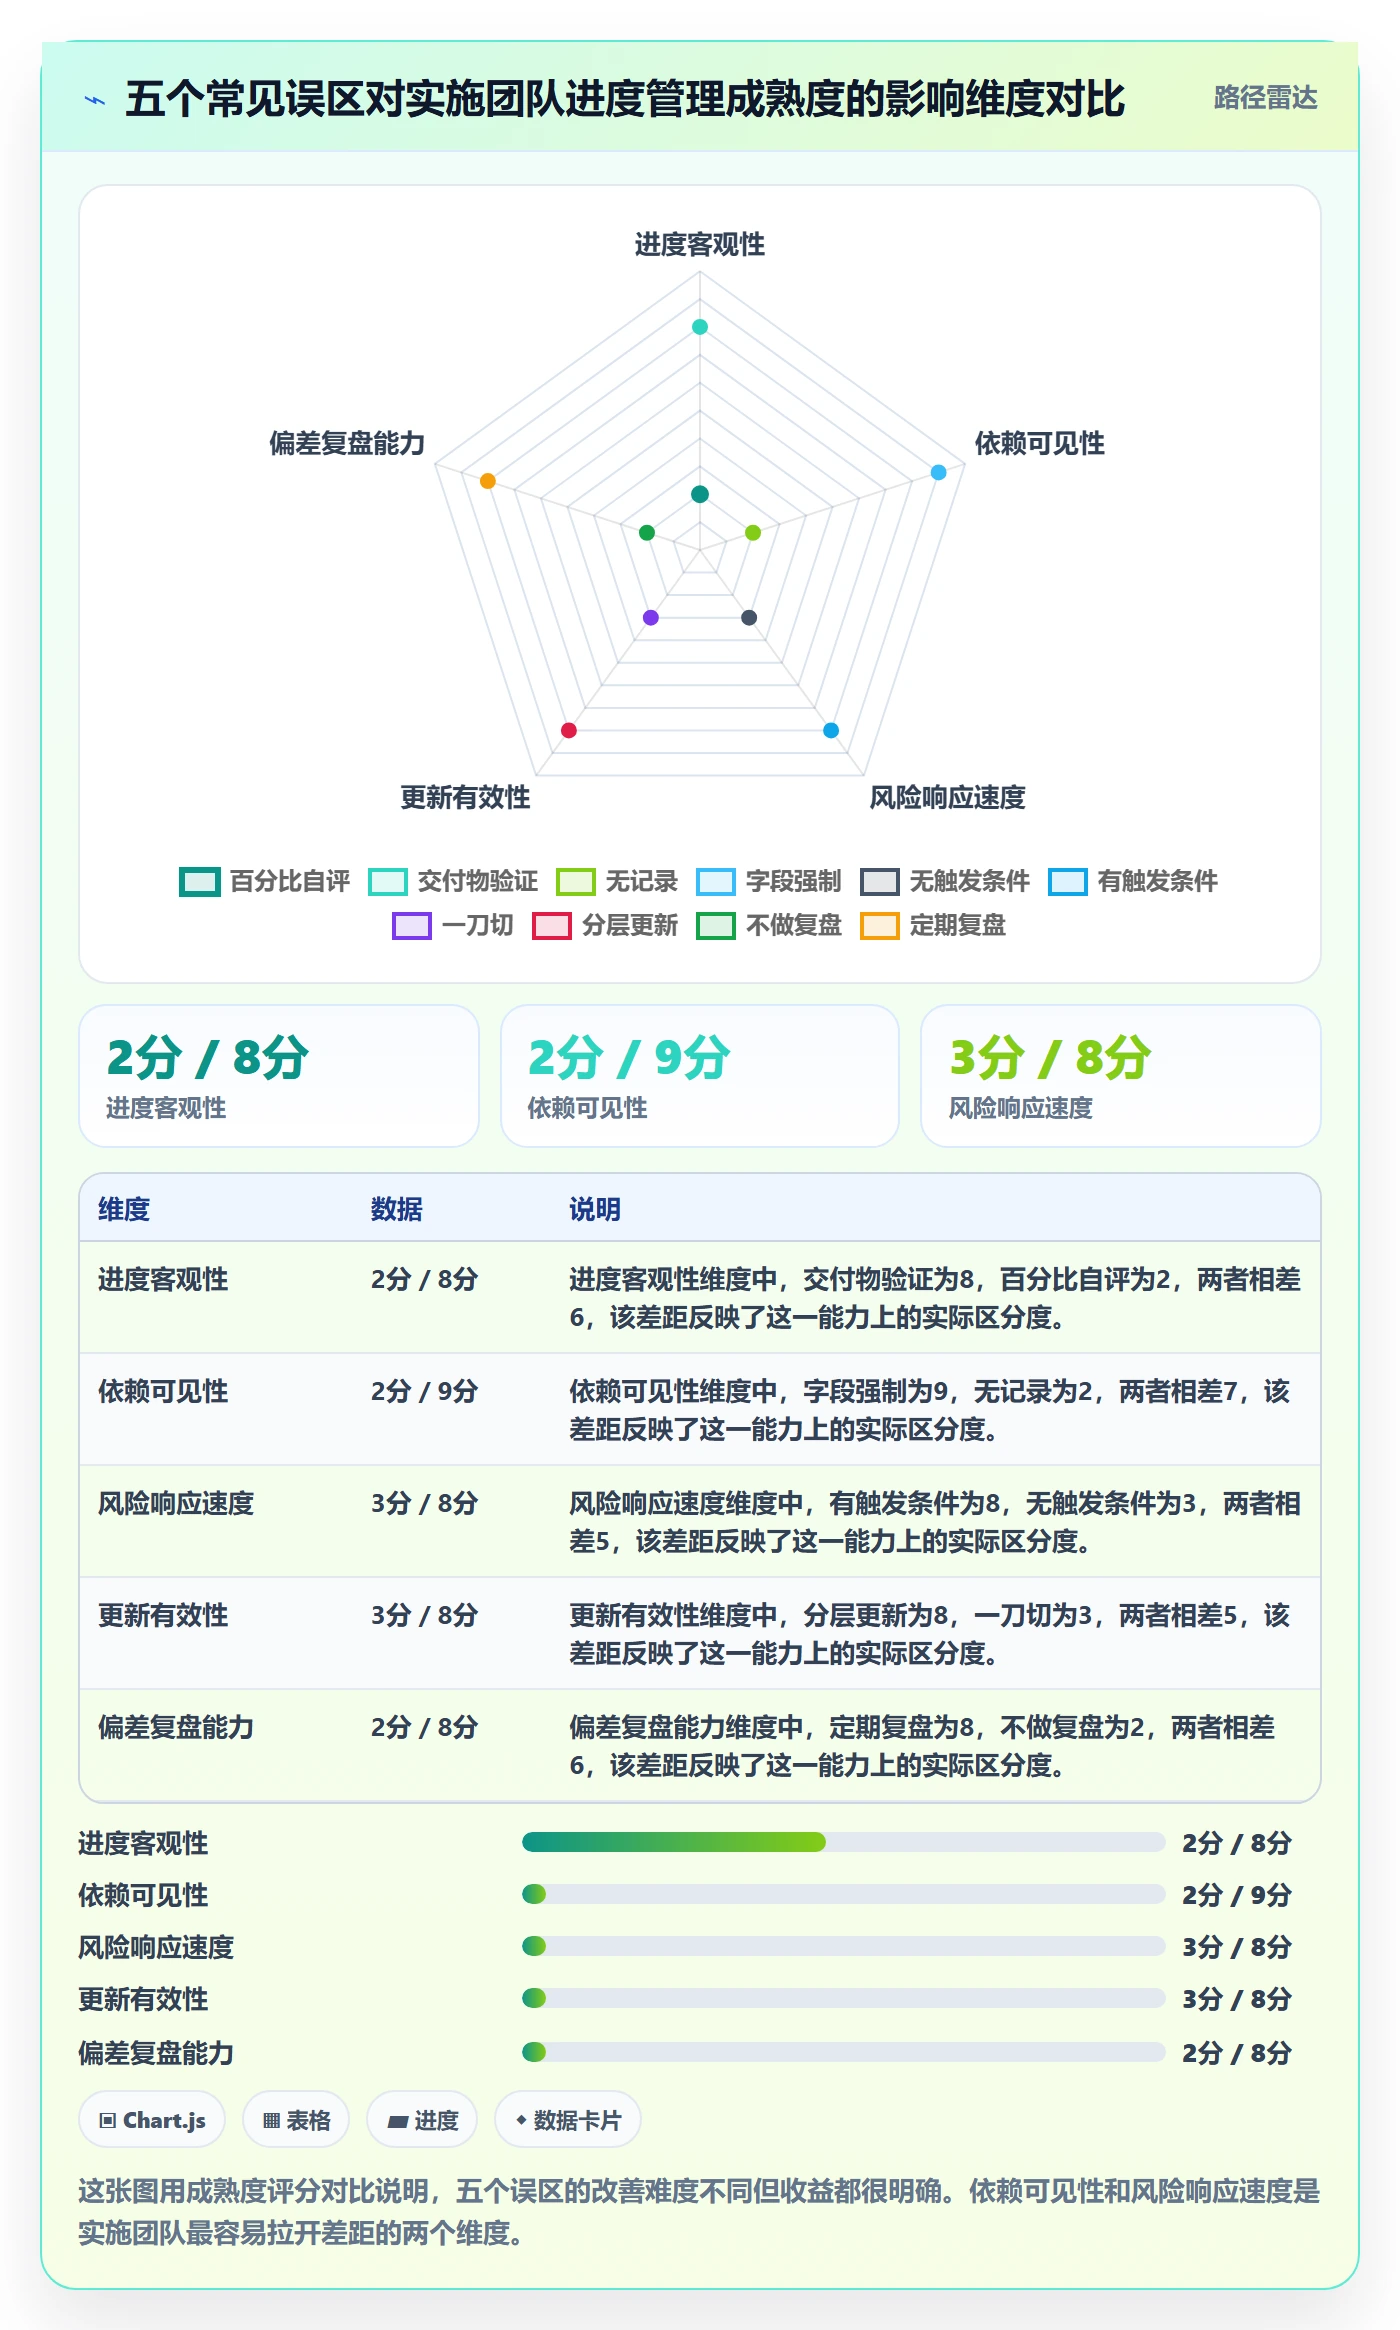Click the purple 一刀切 legend swatch
Viewport: 1400px width, 2330px height.
tap(411, 926)
